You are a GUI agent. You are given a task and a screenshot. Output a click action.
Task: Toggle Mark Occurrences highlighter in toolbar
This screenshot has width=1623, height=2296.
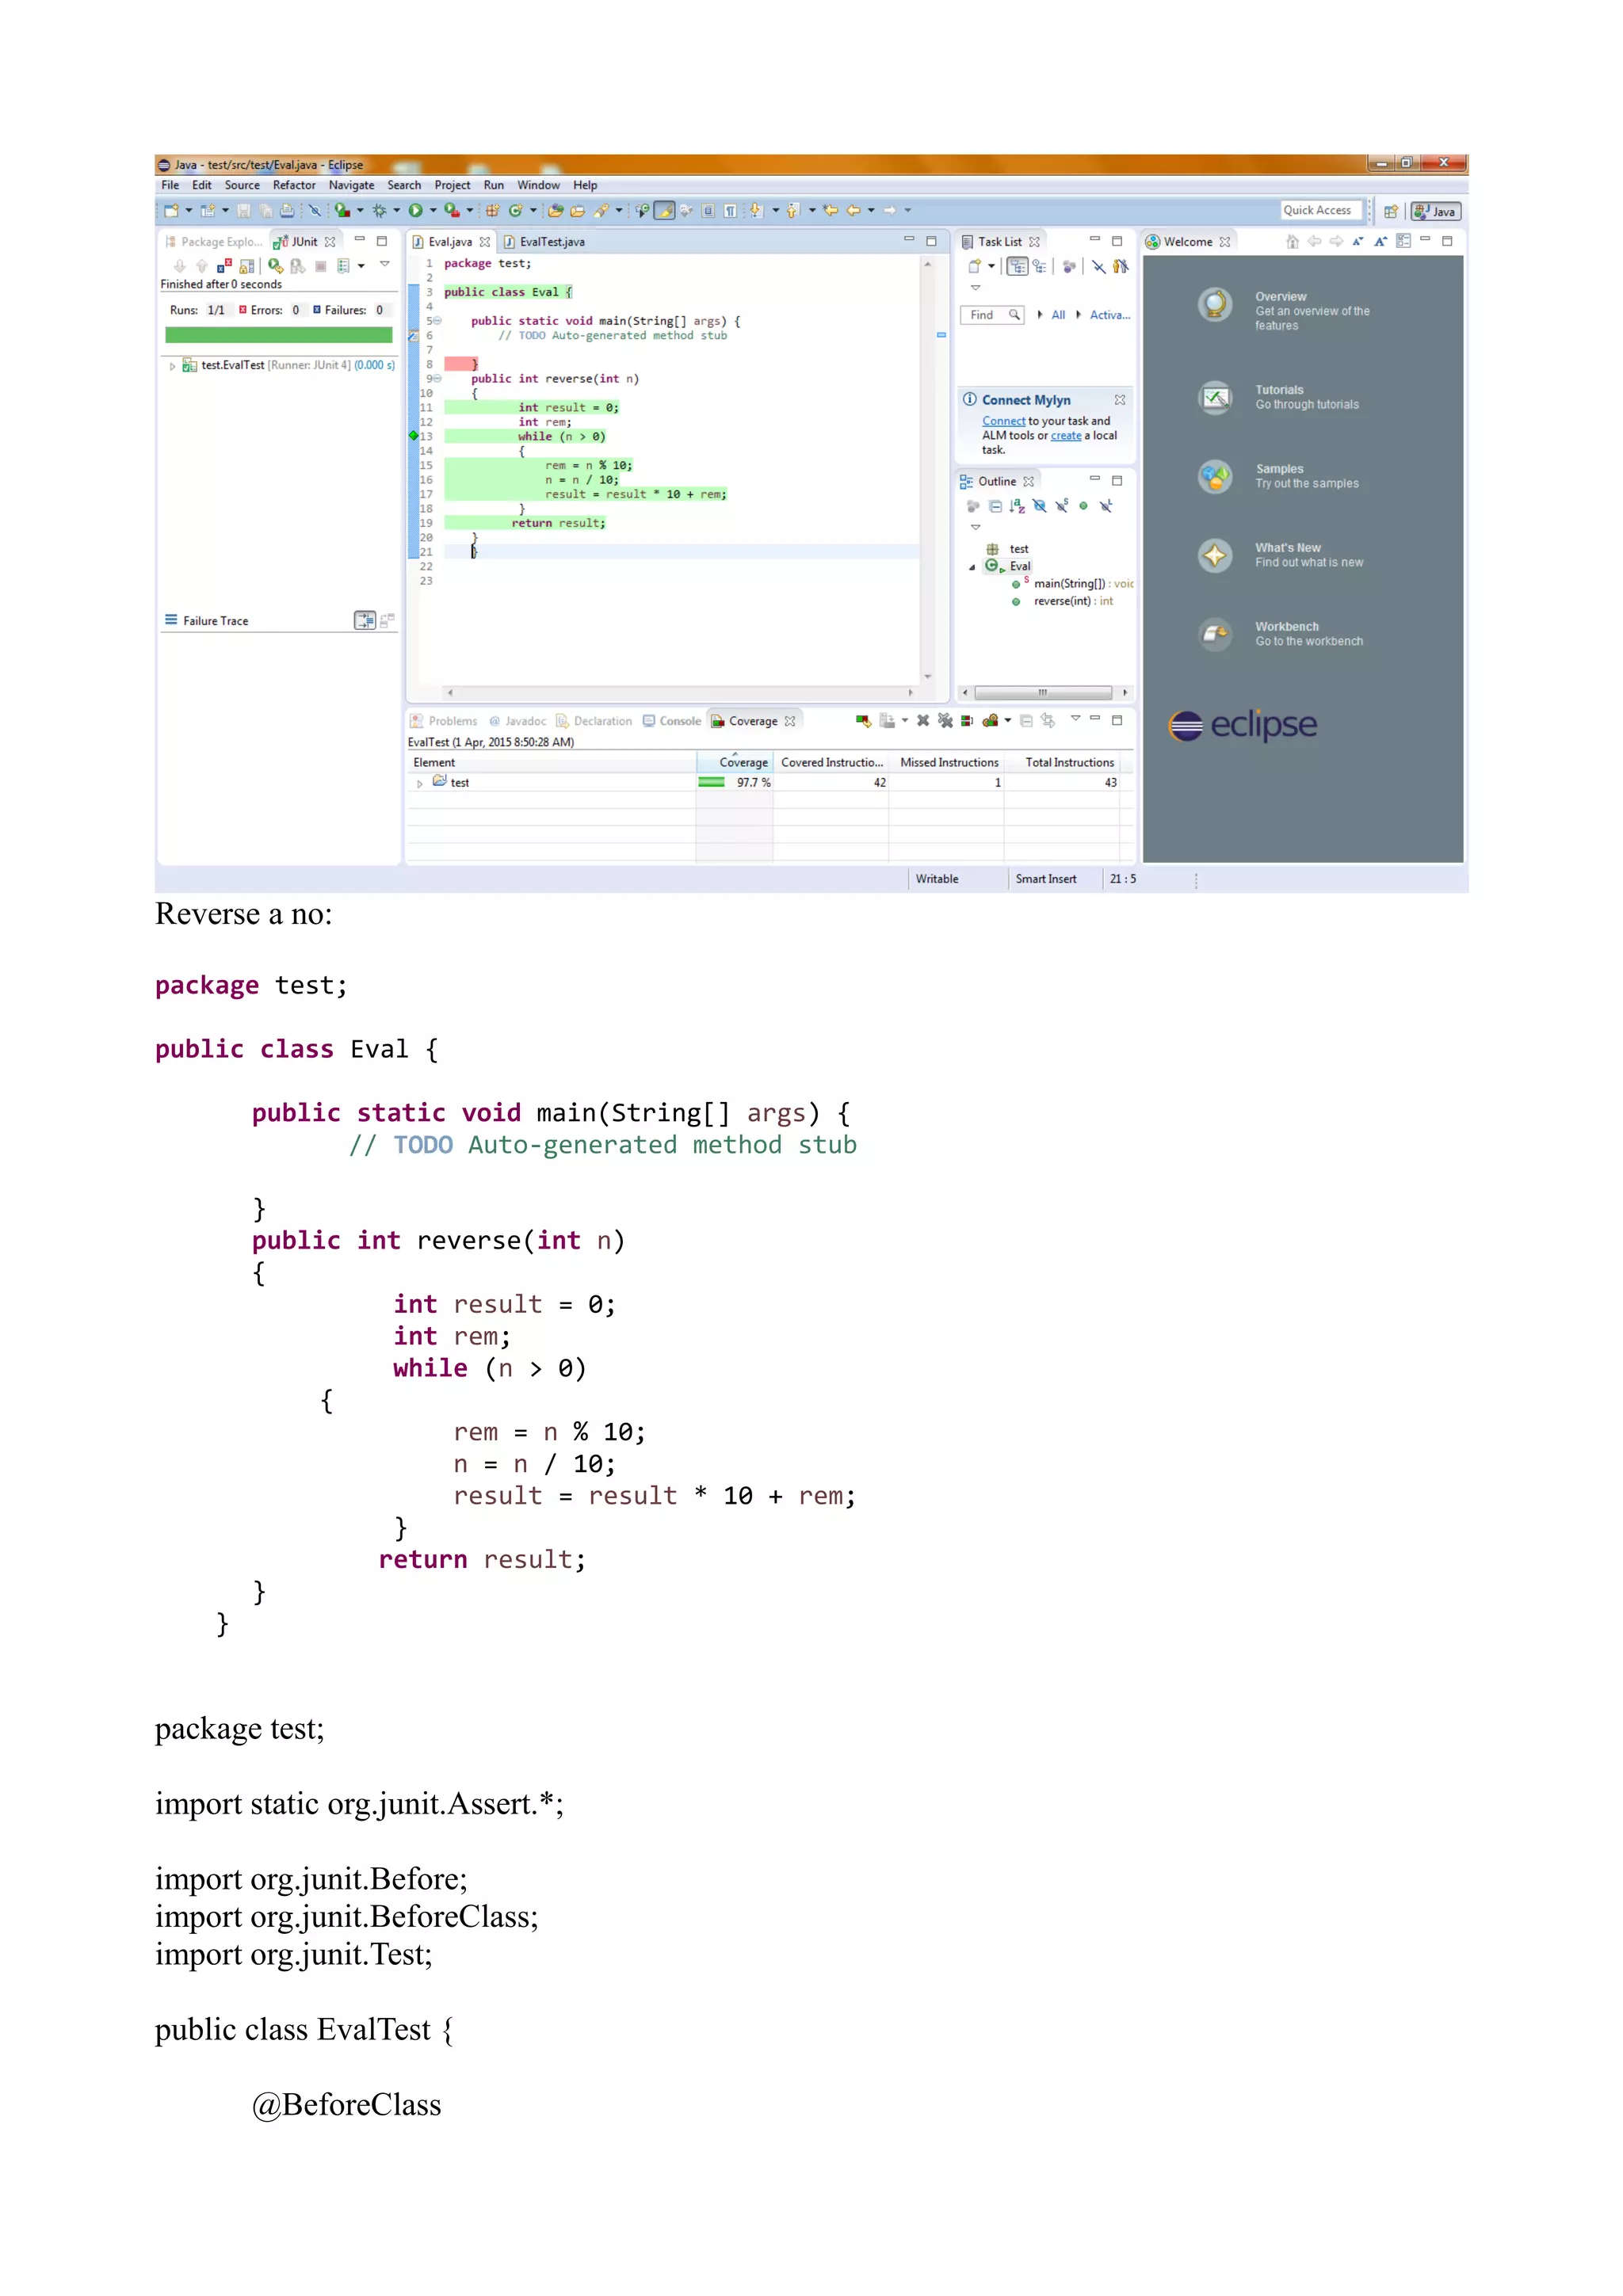tap(664, 210)
